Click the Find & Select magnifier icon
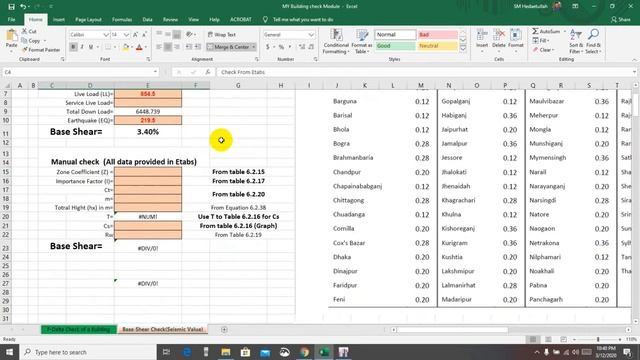Screen dimensions: 640x360 click(593, 35)
